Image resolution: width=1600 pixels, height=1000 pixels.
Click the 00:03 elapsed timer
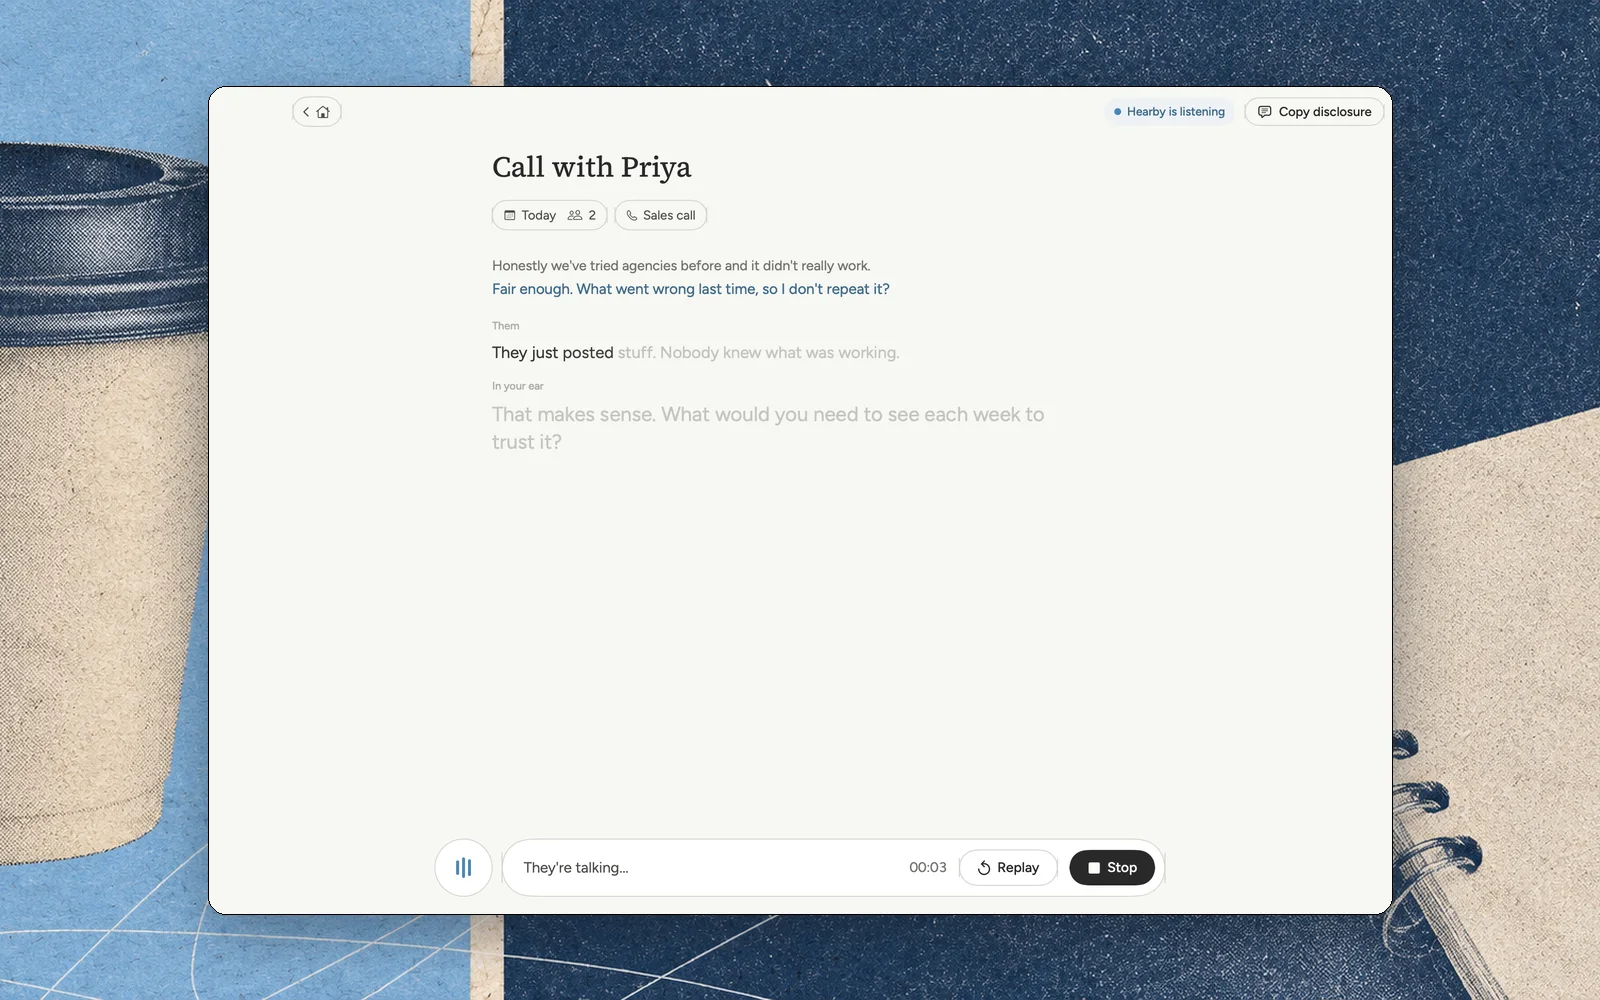tap(927, 868)
